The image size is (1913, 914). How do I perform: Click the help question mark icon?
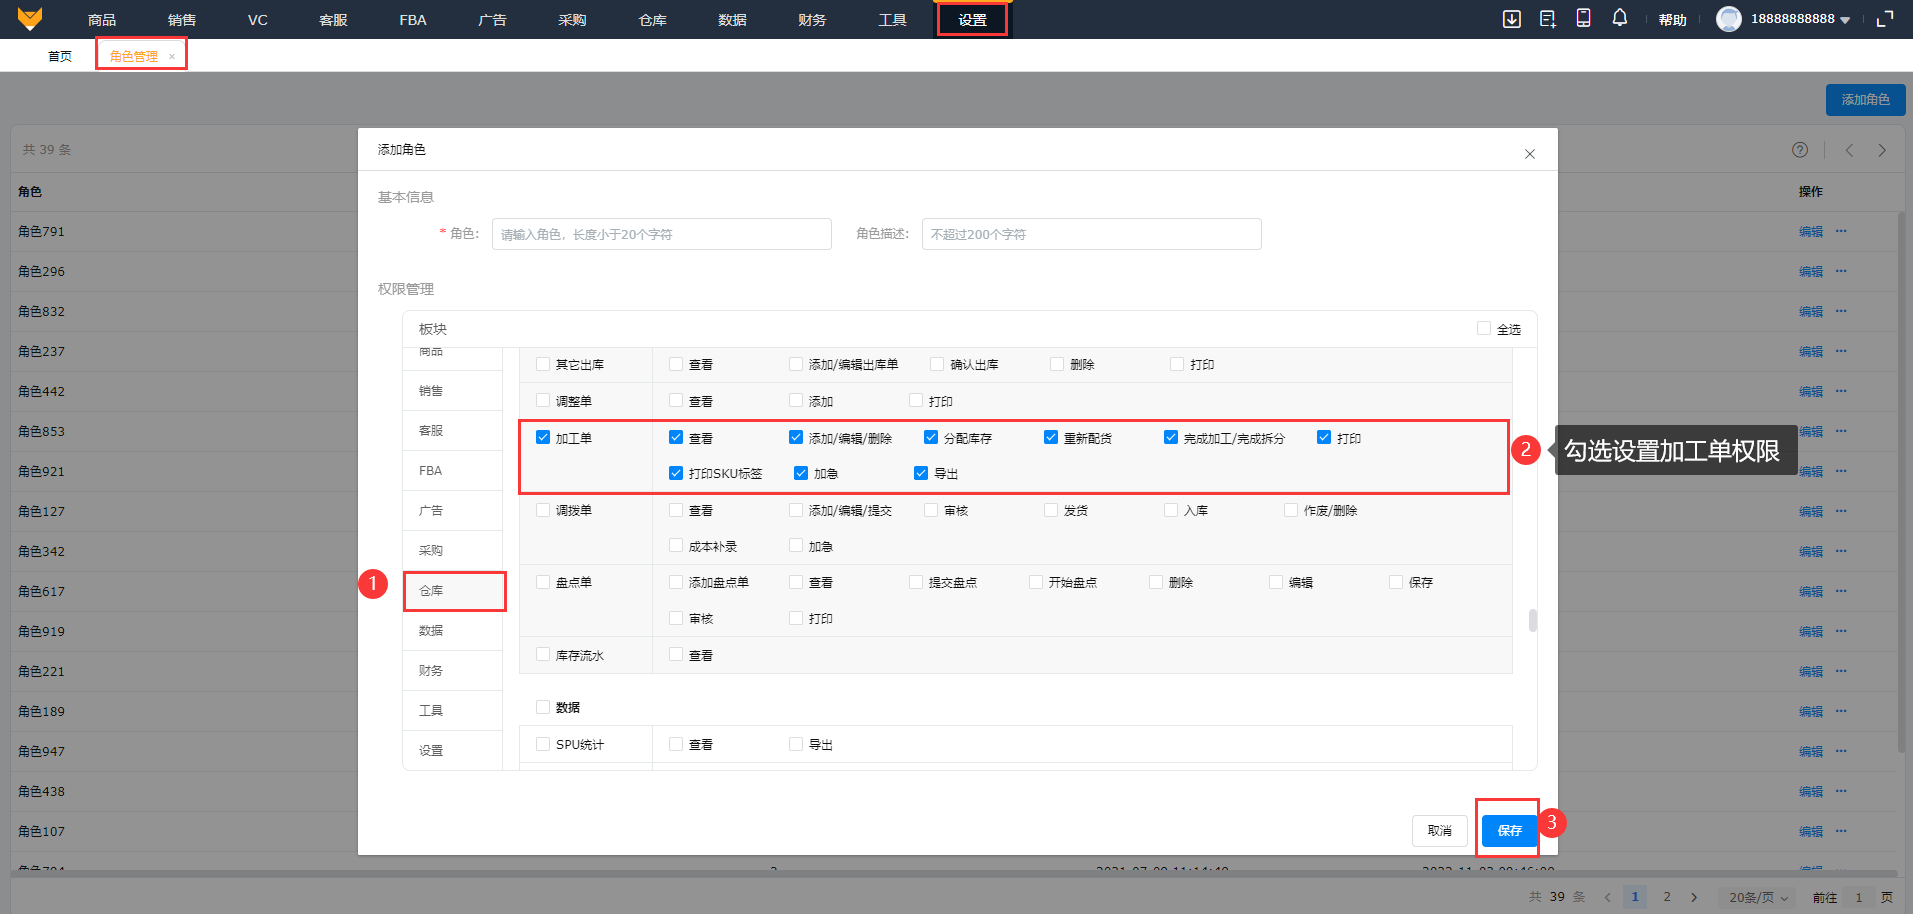click(x=1799, y=150)
